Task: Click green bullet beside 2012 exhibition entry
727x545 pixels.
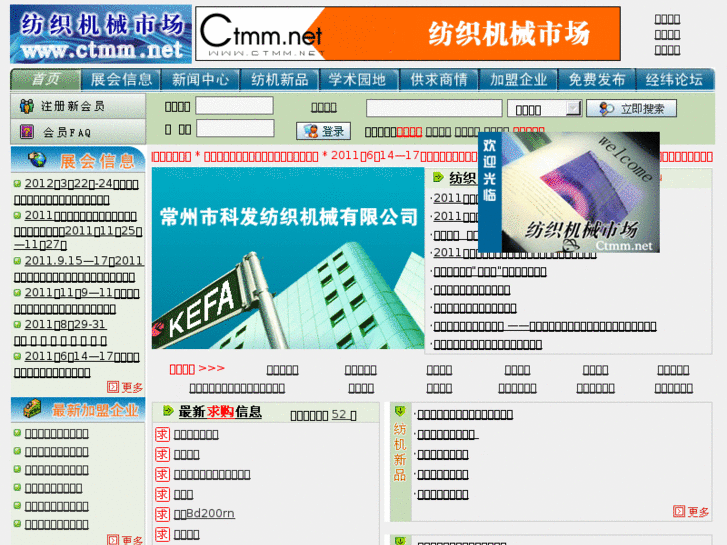Action: 18,184
